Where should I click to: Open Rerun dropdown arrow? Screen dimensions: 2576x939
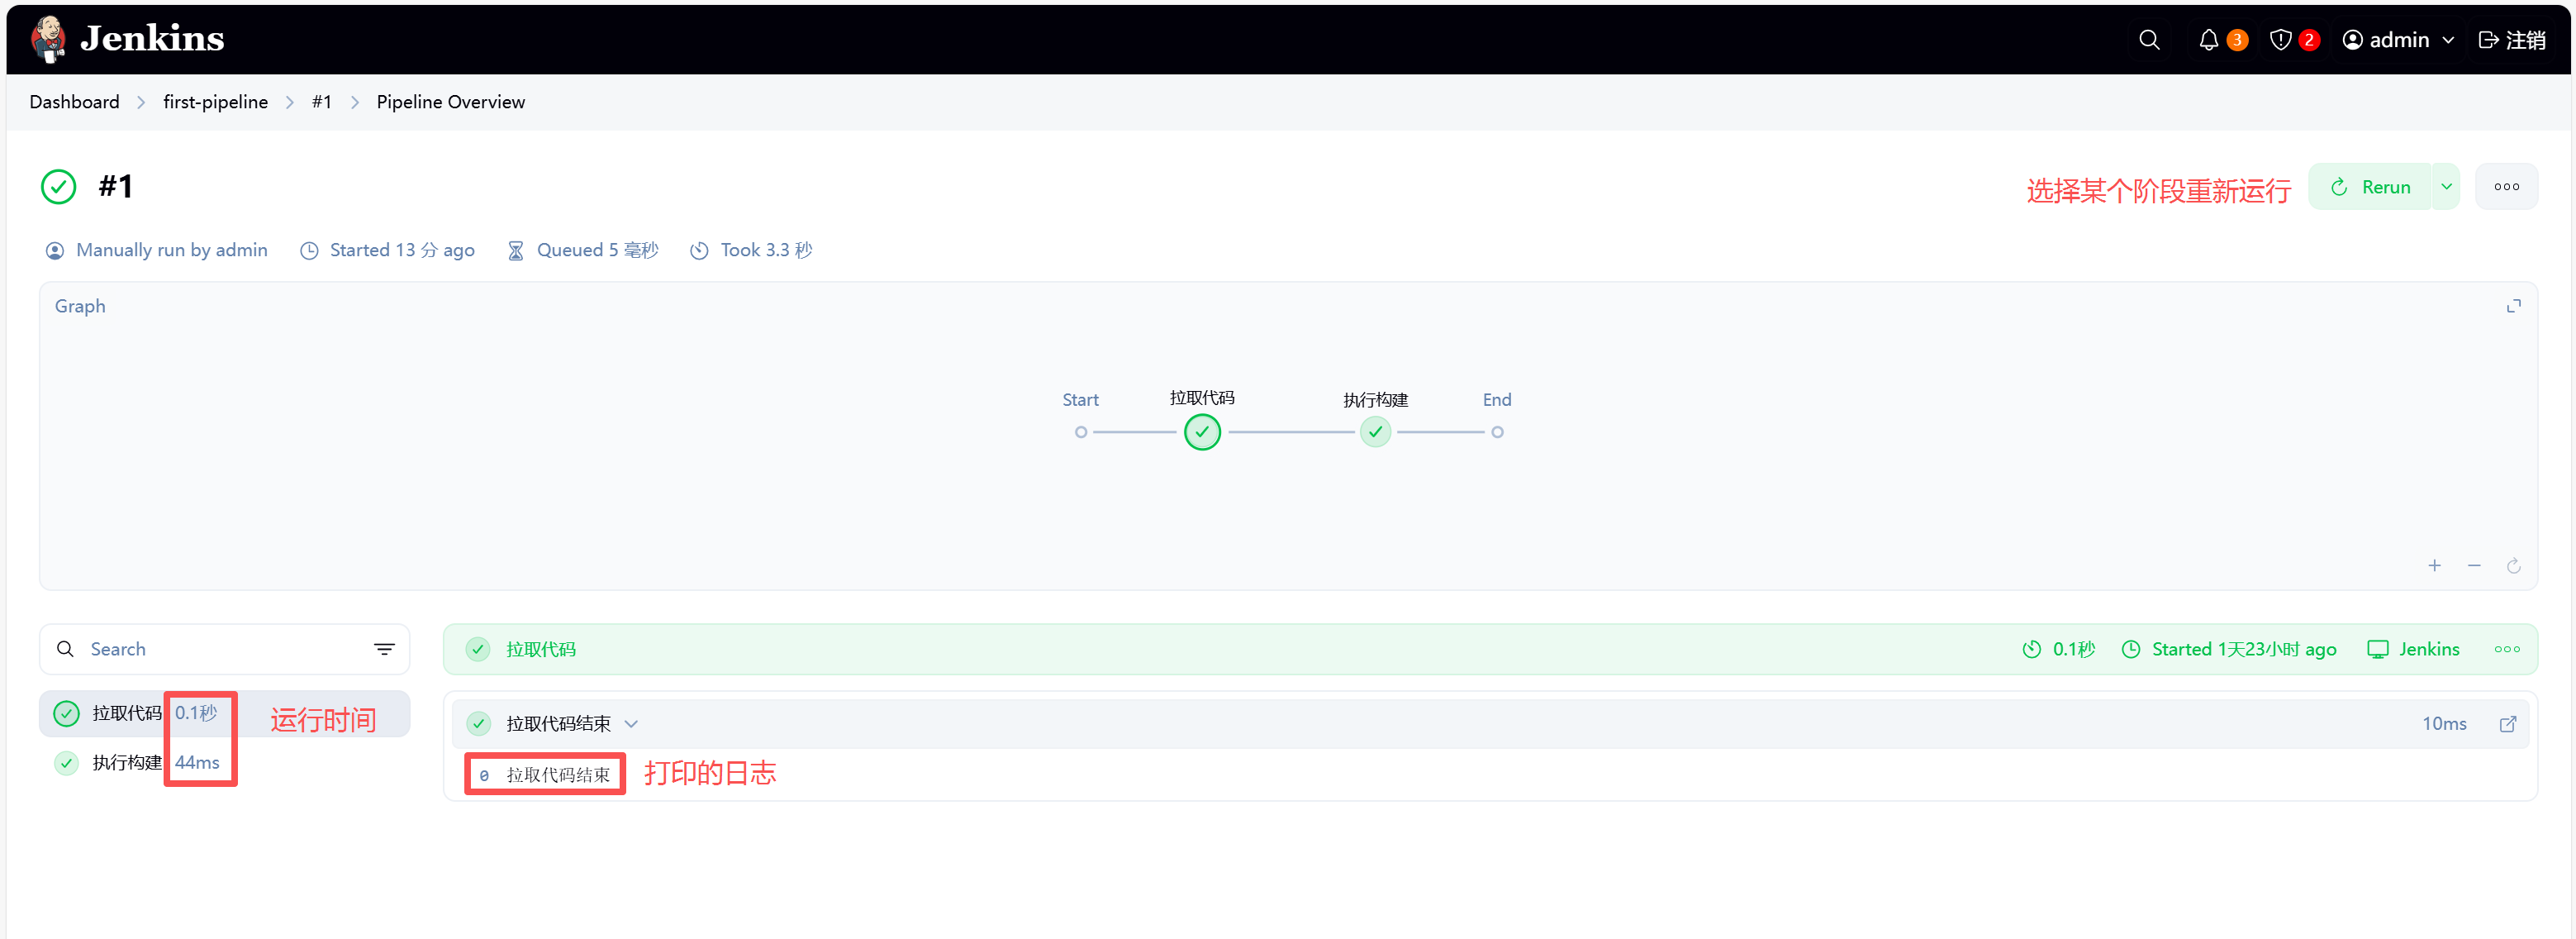tap(2446, 187)
